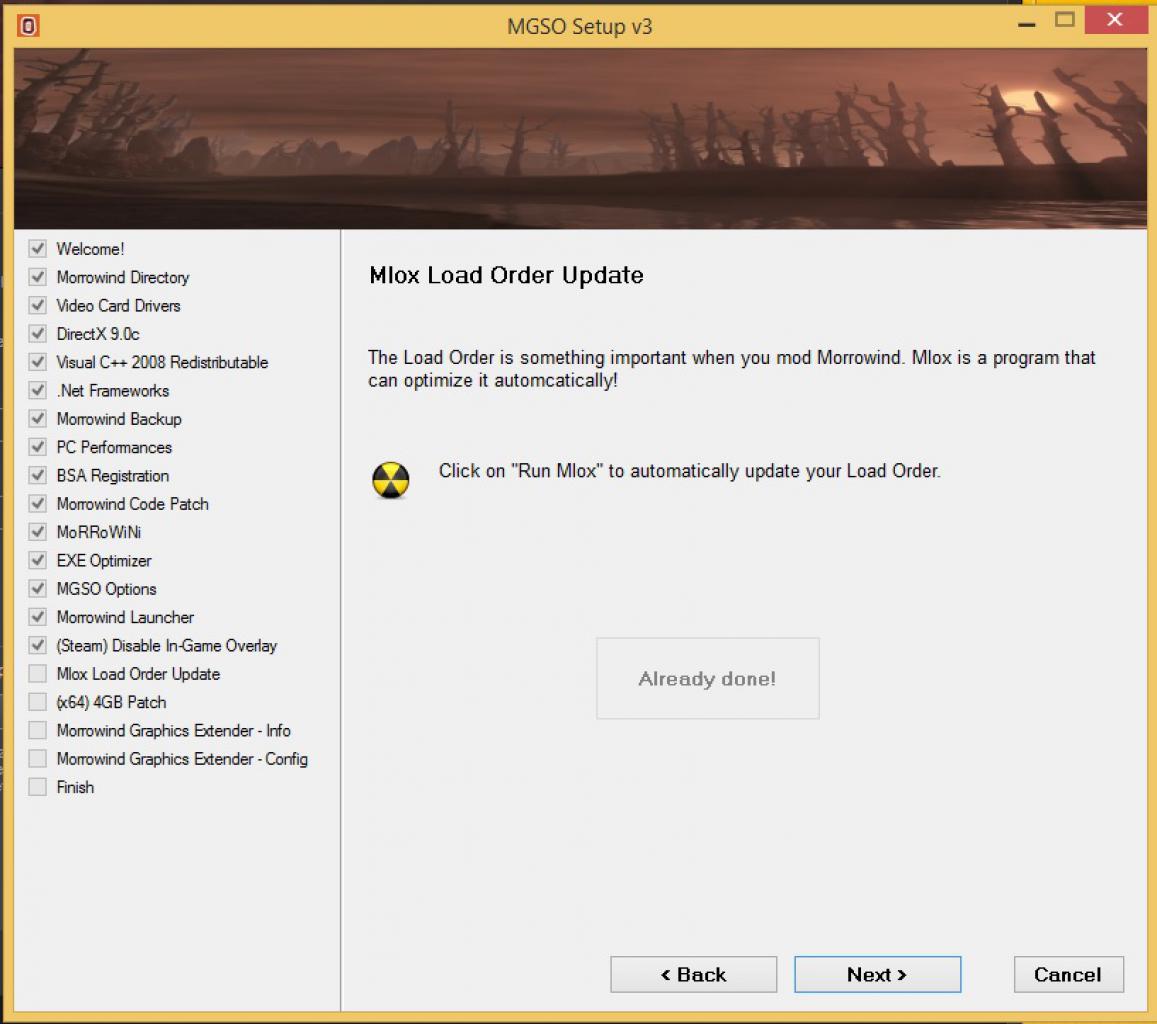Maximize the MGSO Setup window
Screen dimensions: 1157x1024
1065,20
